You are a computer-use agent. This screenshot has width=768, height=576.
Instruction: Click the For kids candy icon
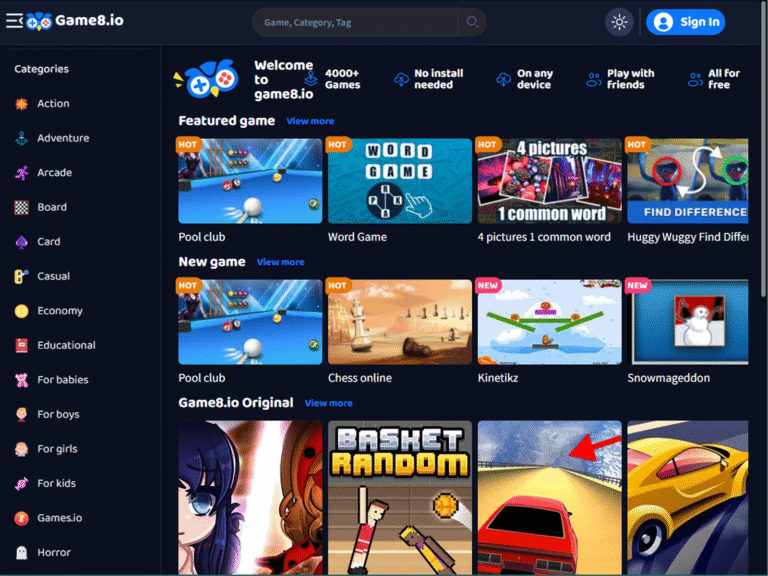tap(22, 483)
